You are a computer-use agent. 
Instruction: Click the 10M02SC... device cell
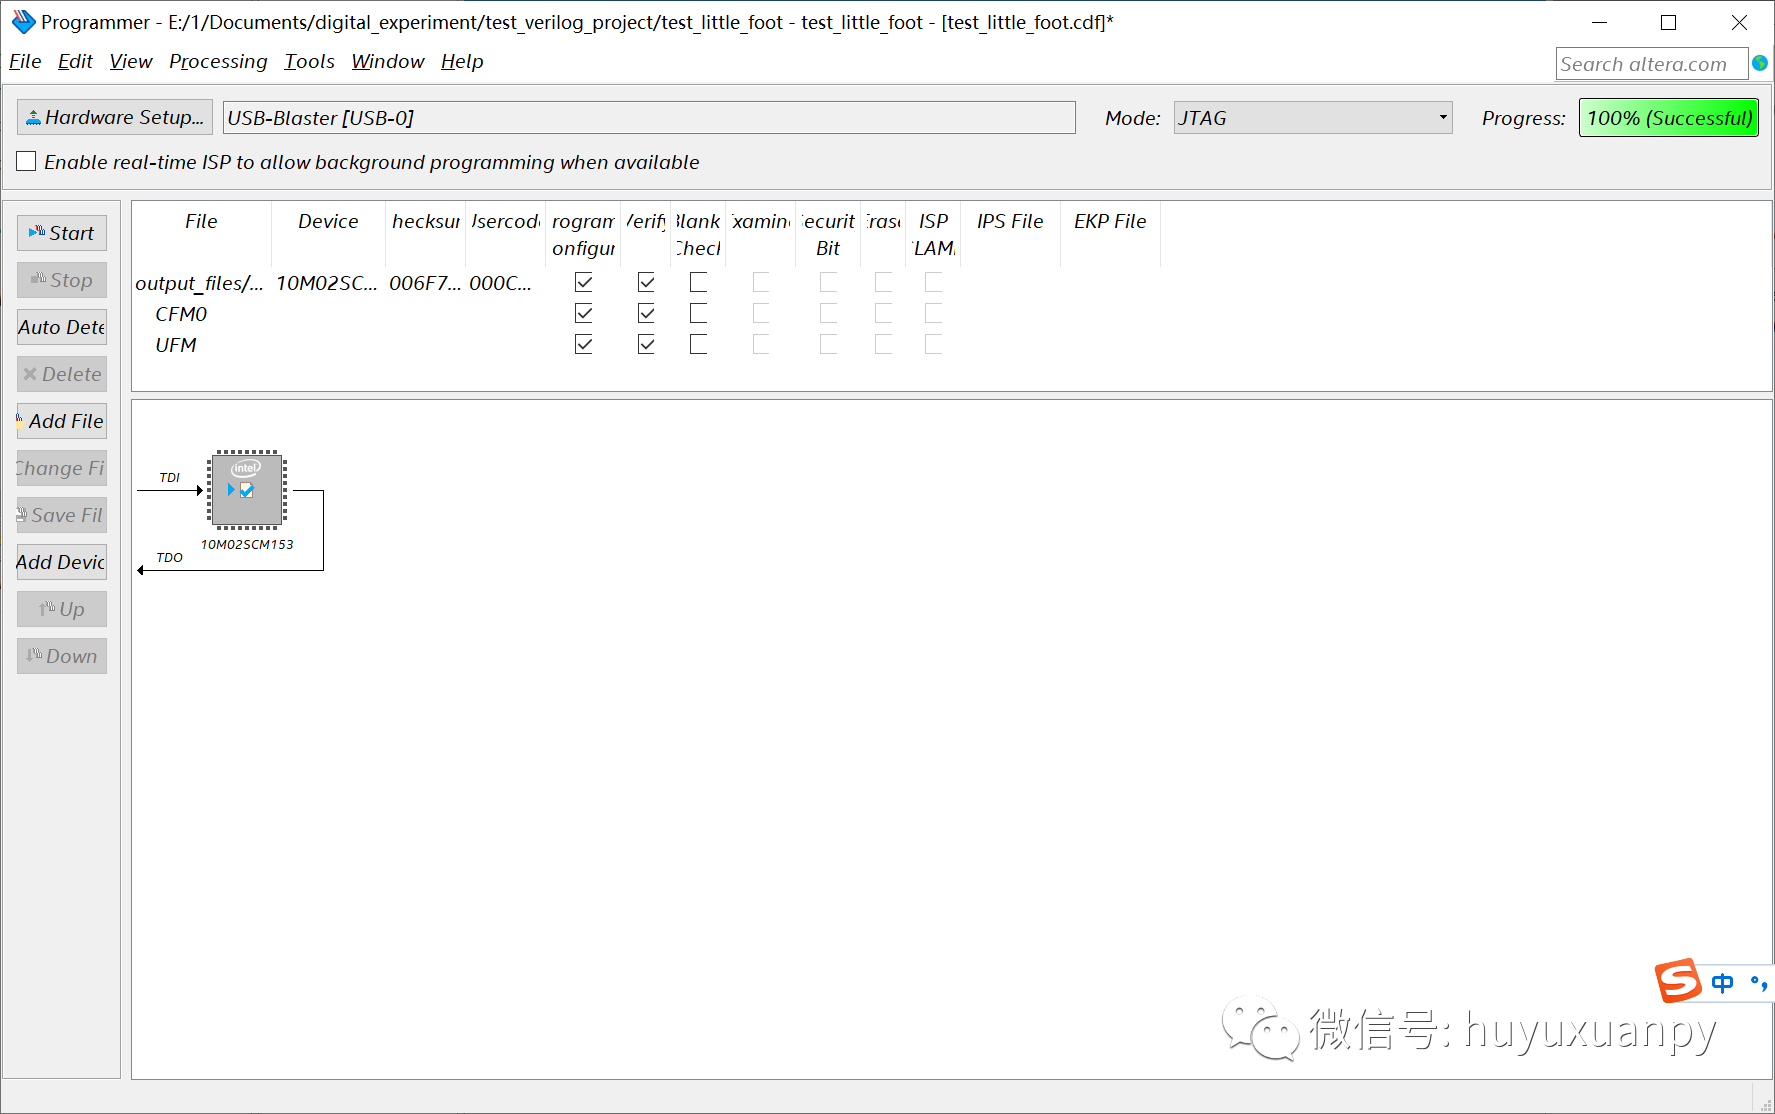(x=327, y=283)
